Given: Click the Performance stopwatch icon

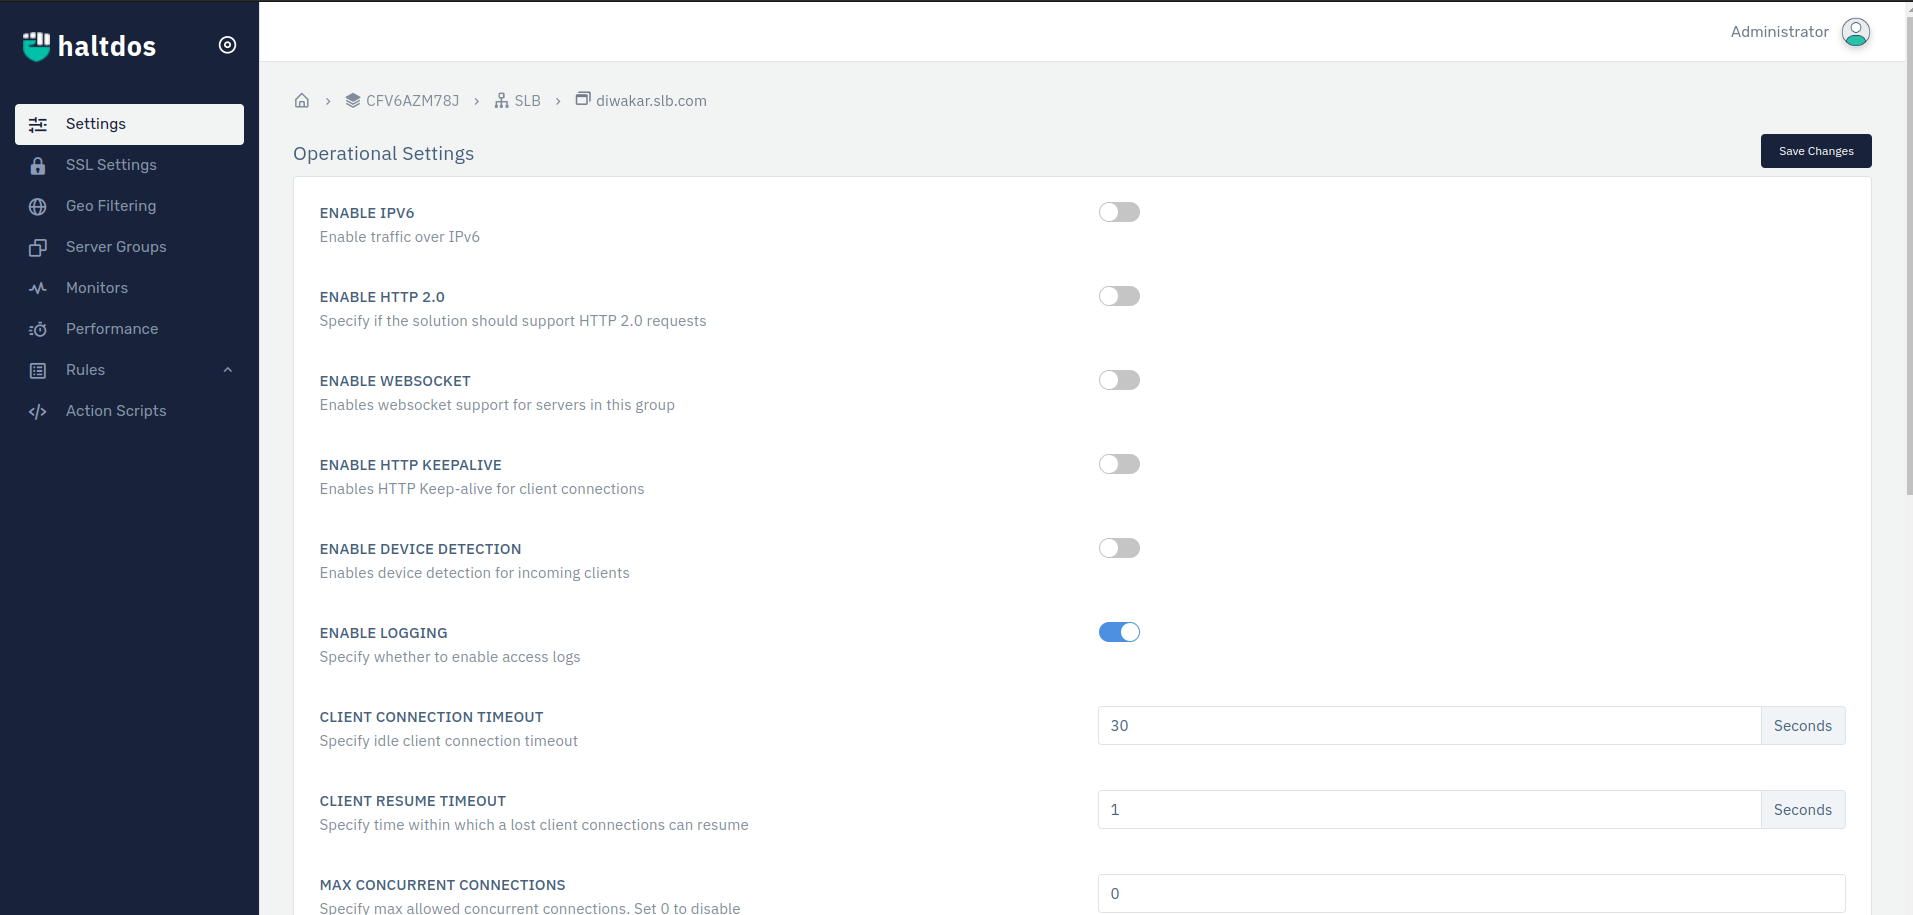Looking at the screenshot, I should click(x=38, y=330).
